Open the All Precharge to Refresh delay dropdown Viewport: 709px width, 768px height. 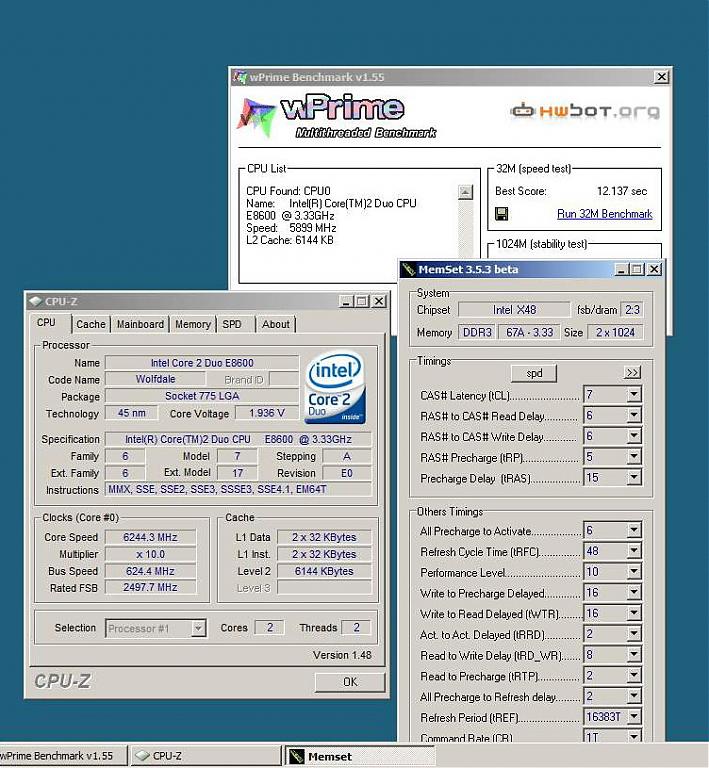634,696
